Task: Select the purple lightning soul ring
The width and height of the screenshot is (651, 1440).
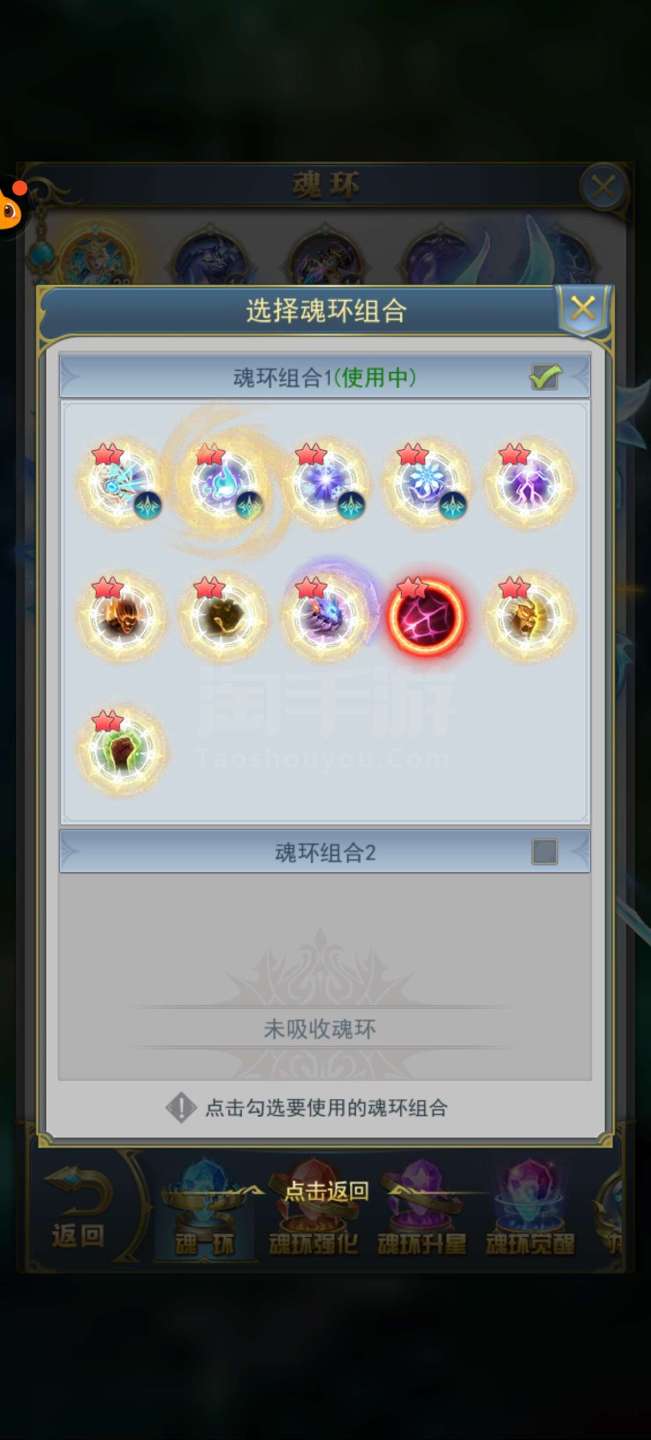Action: pos(529,483)
